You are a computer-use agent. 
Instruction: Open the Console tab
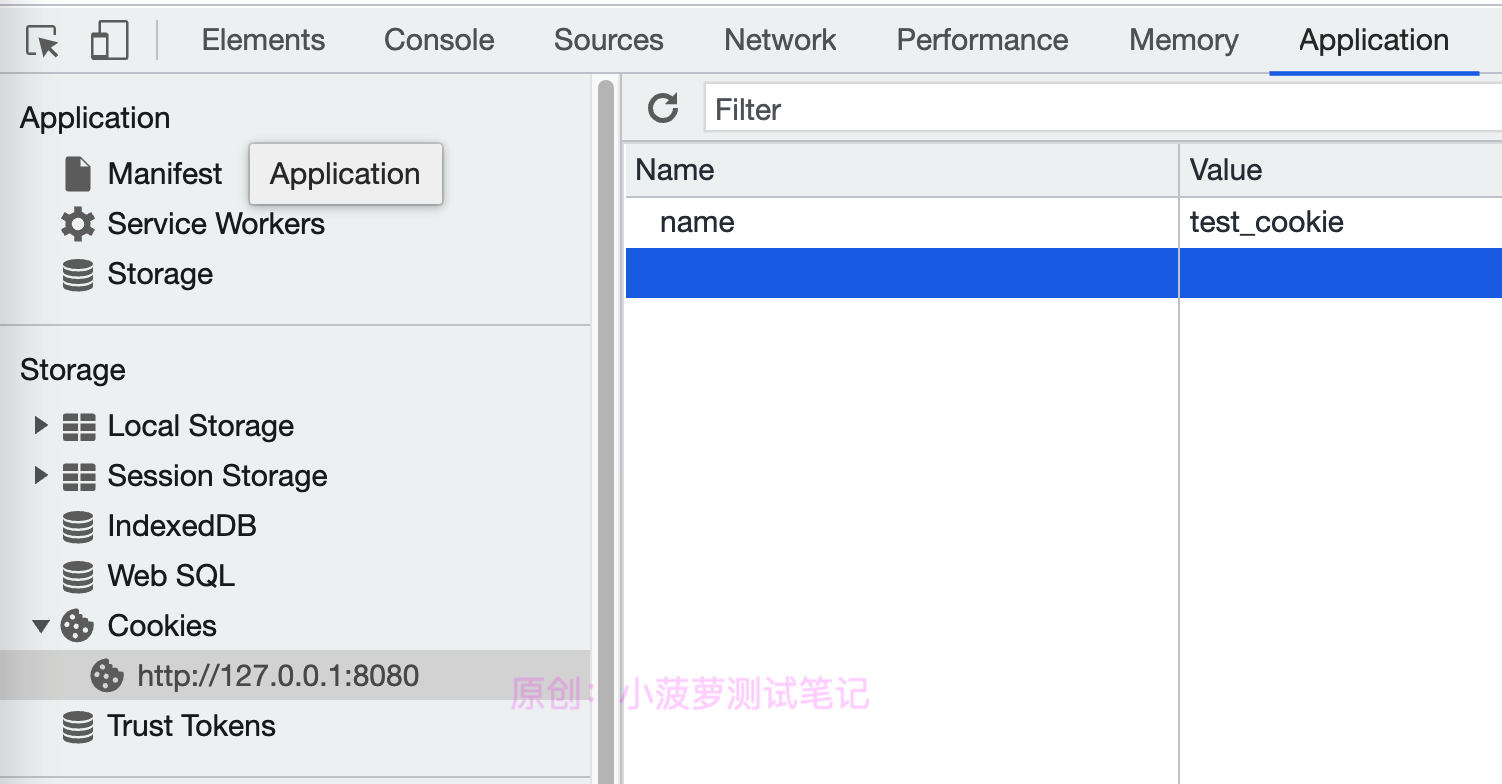tap(438, 39)
